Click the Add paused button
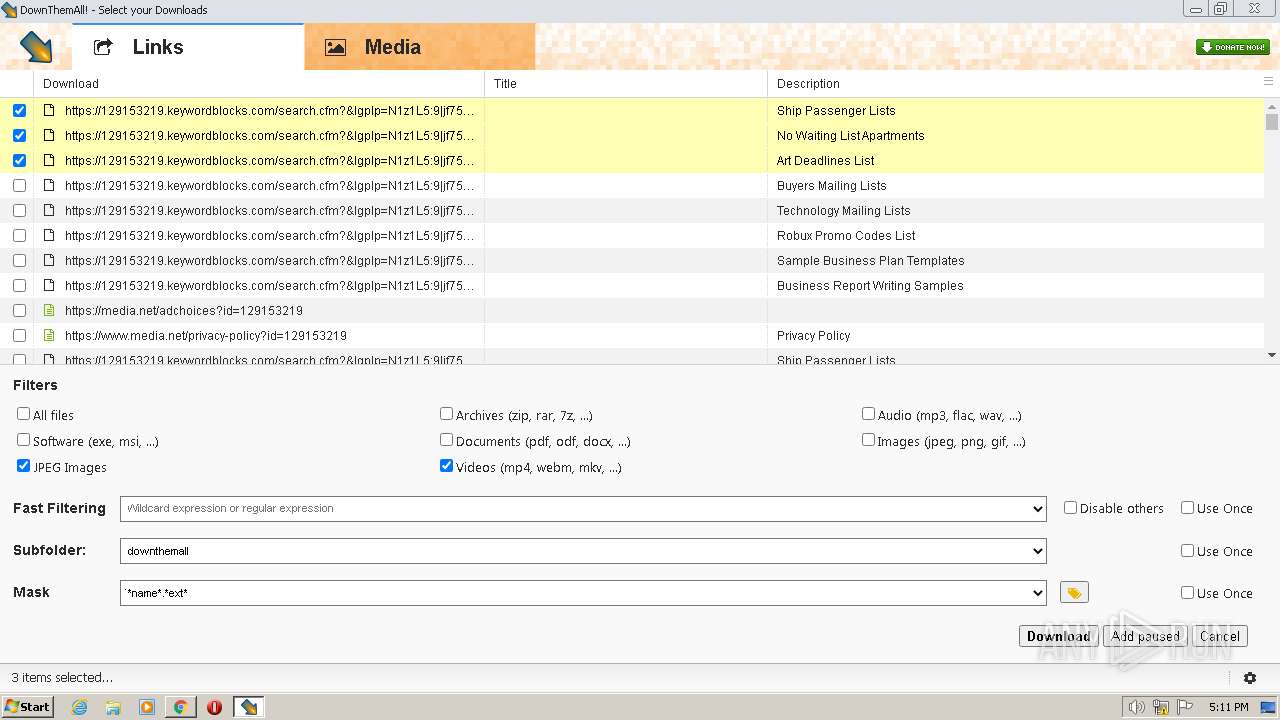Image resolution: width=1280 pixels, height=720 pixels. (x=1145, y=636)
